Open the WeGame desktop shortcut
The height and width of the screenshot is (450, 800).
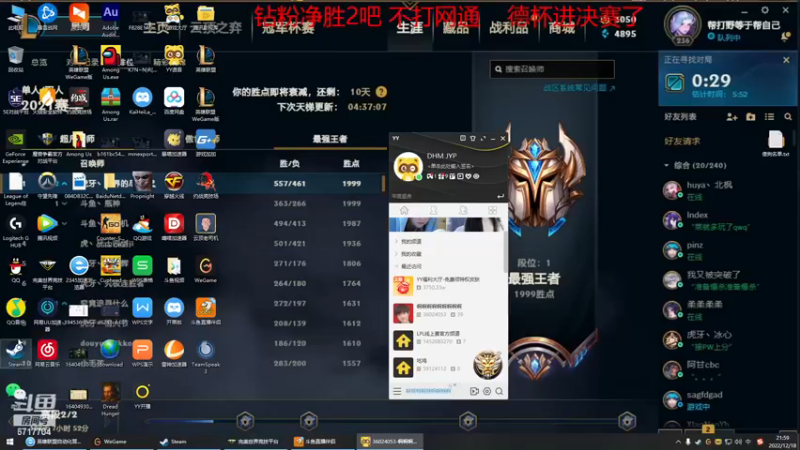pyautogui.click(x=206, y=269)
